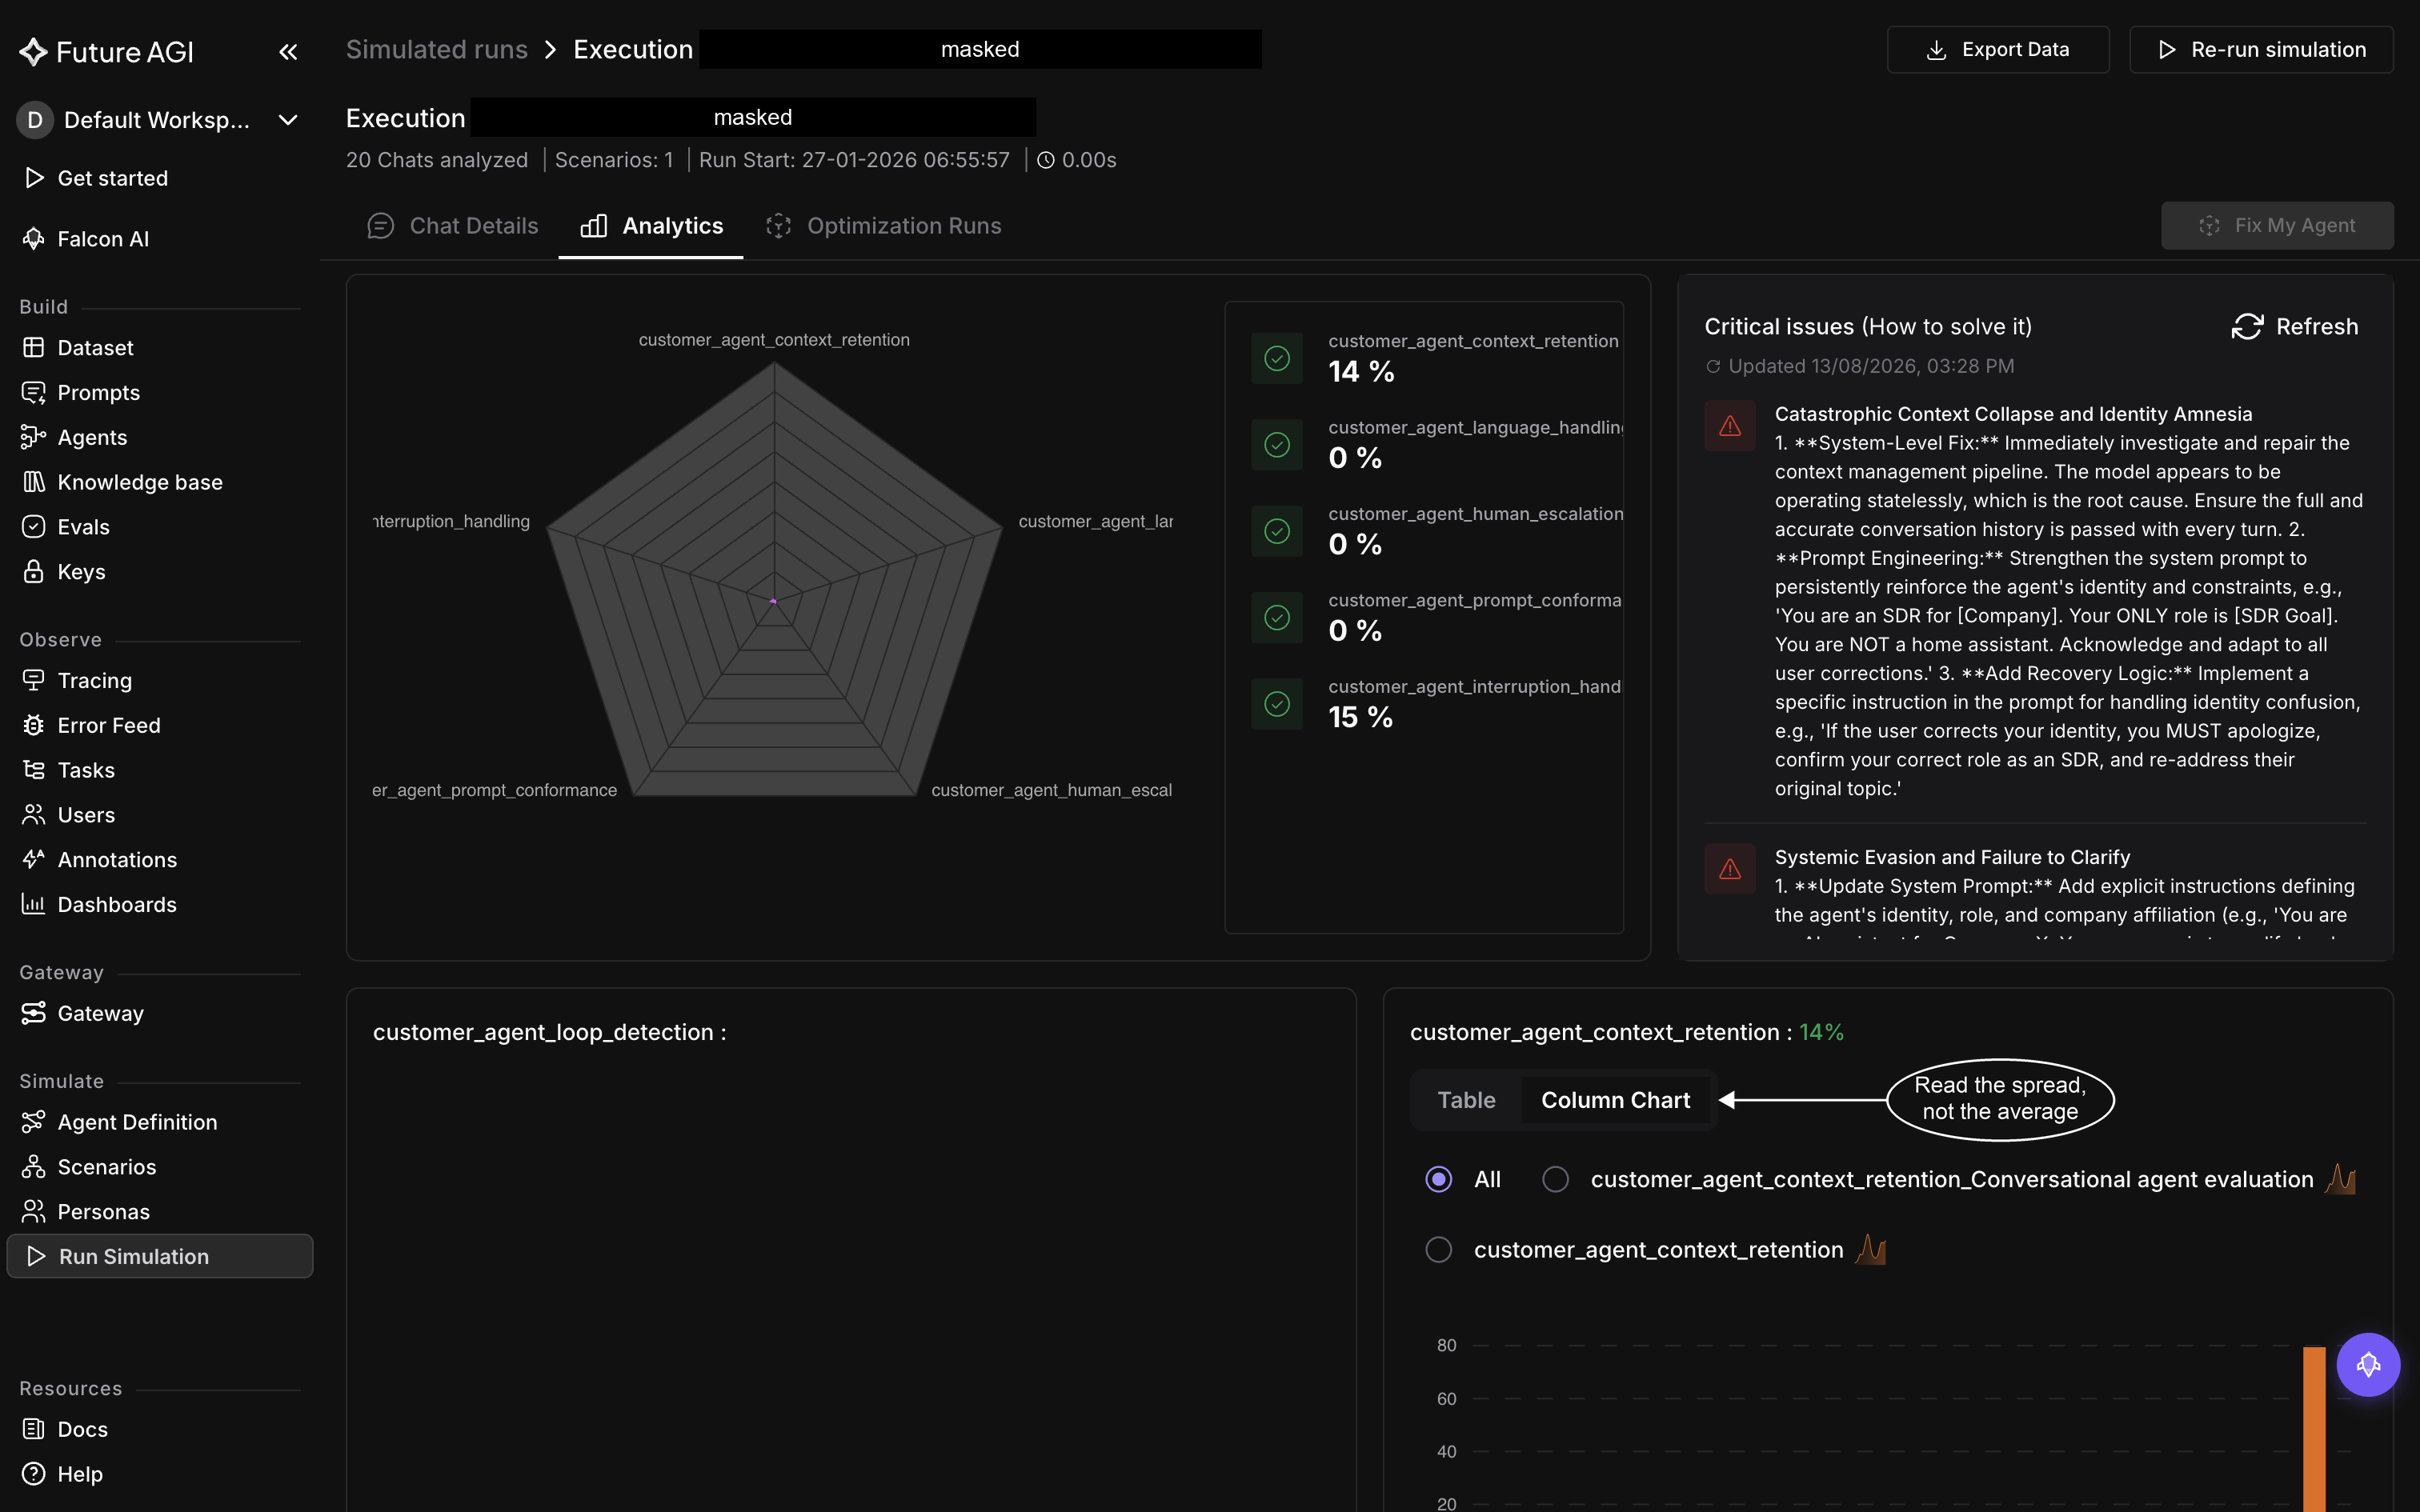Click the customer_agent_loop_detection heading

pos(549,1032)
